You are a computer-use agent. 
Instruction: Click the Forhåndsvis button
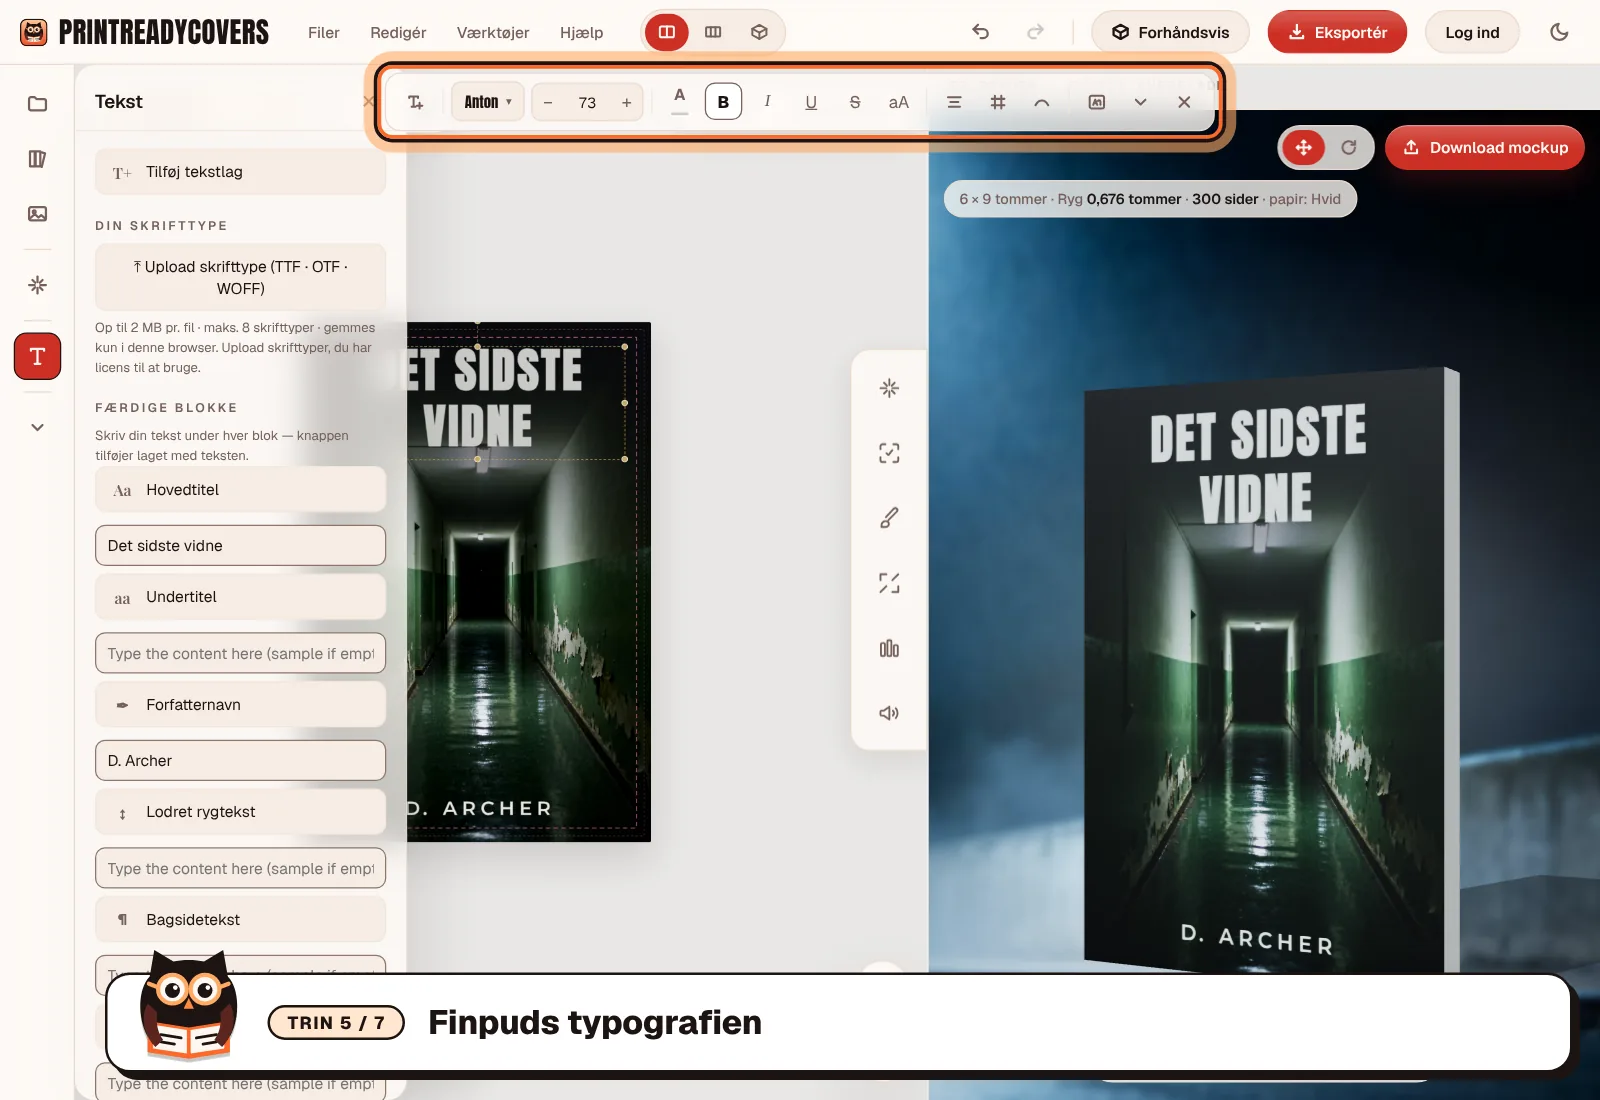tap(1170, 32)
